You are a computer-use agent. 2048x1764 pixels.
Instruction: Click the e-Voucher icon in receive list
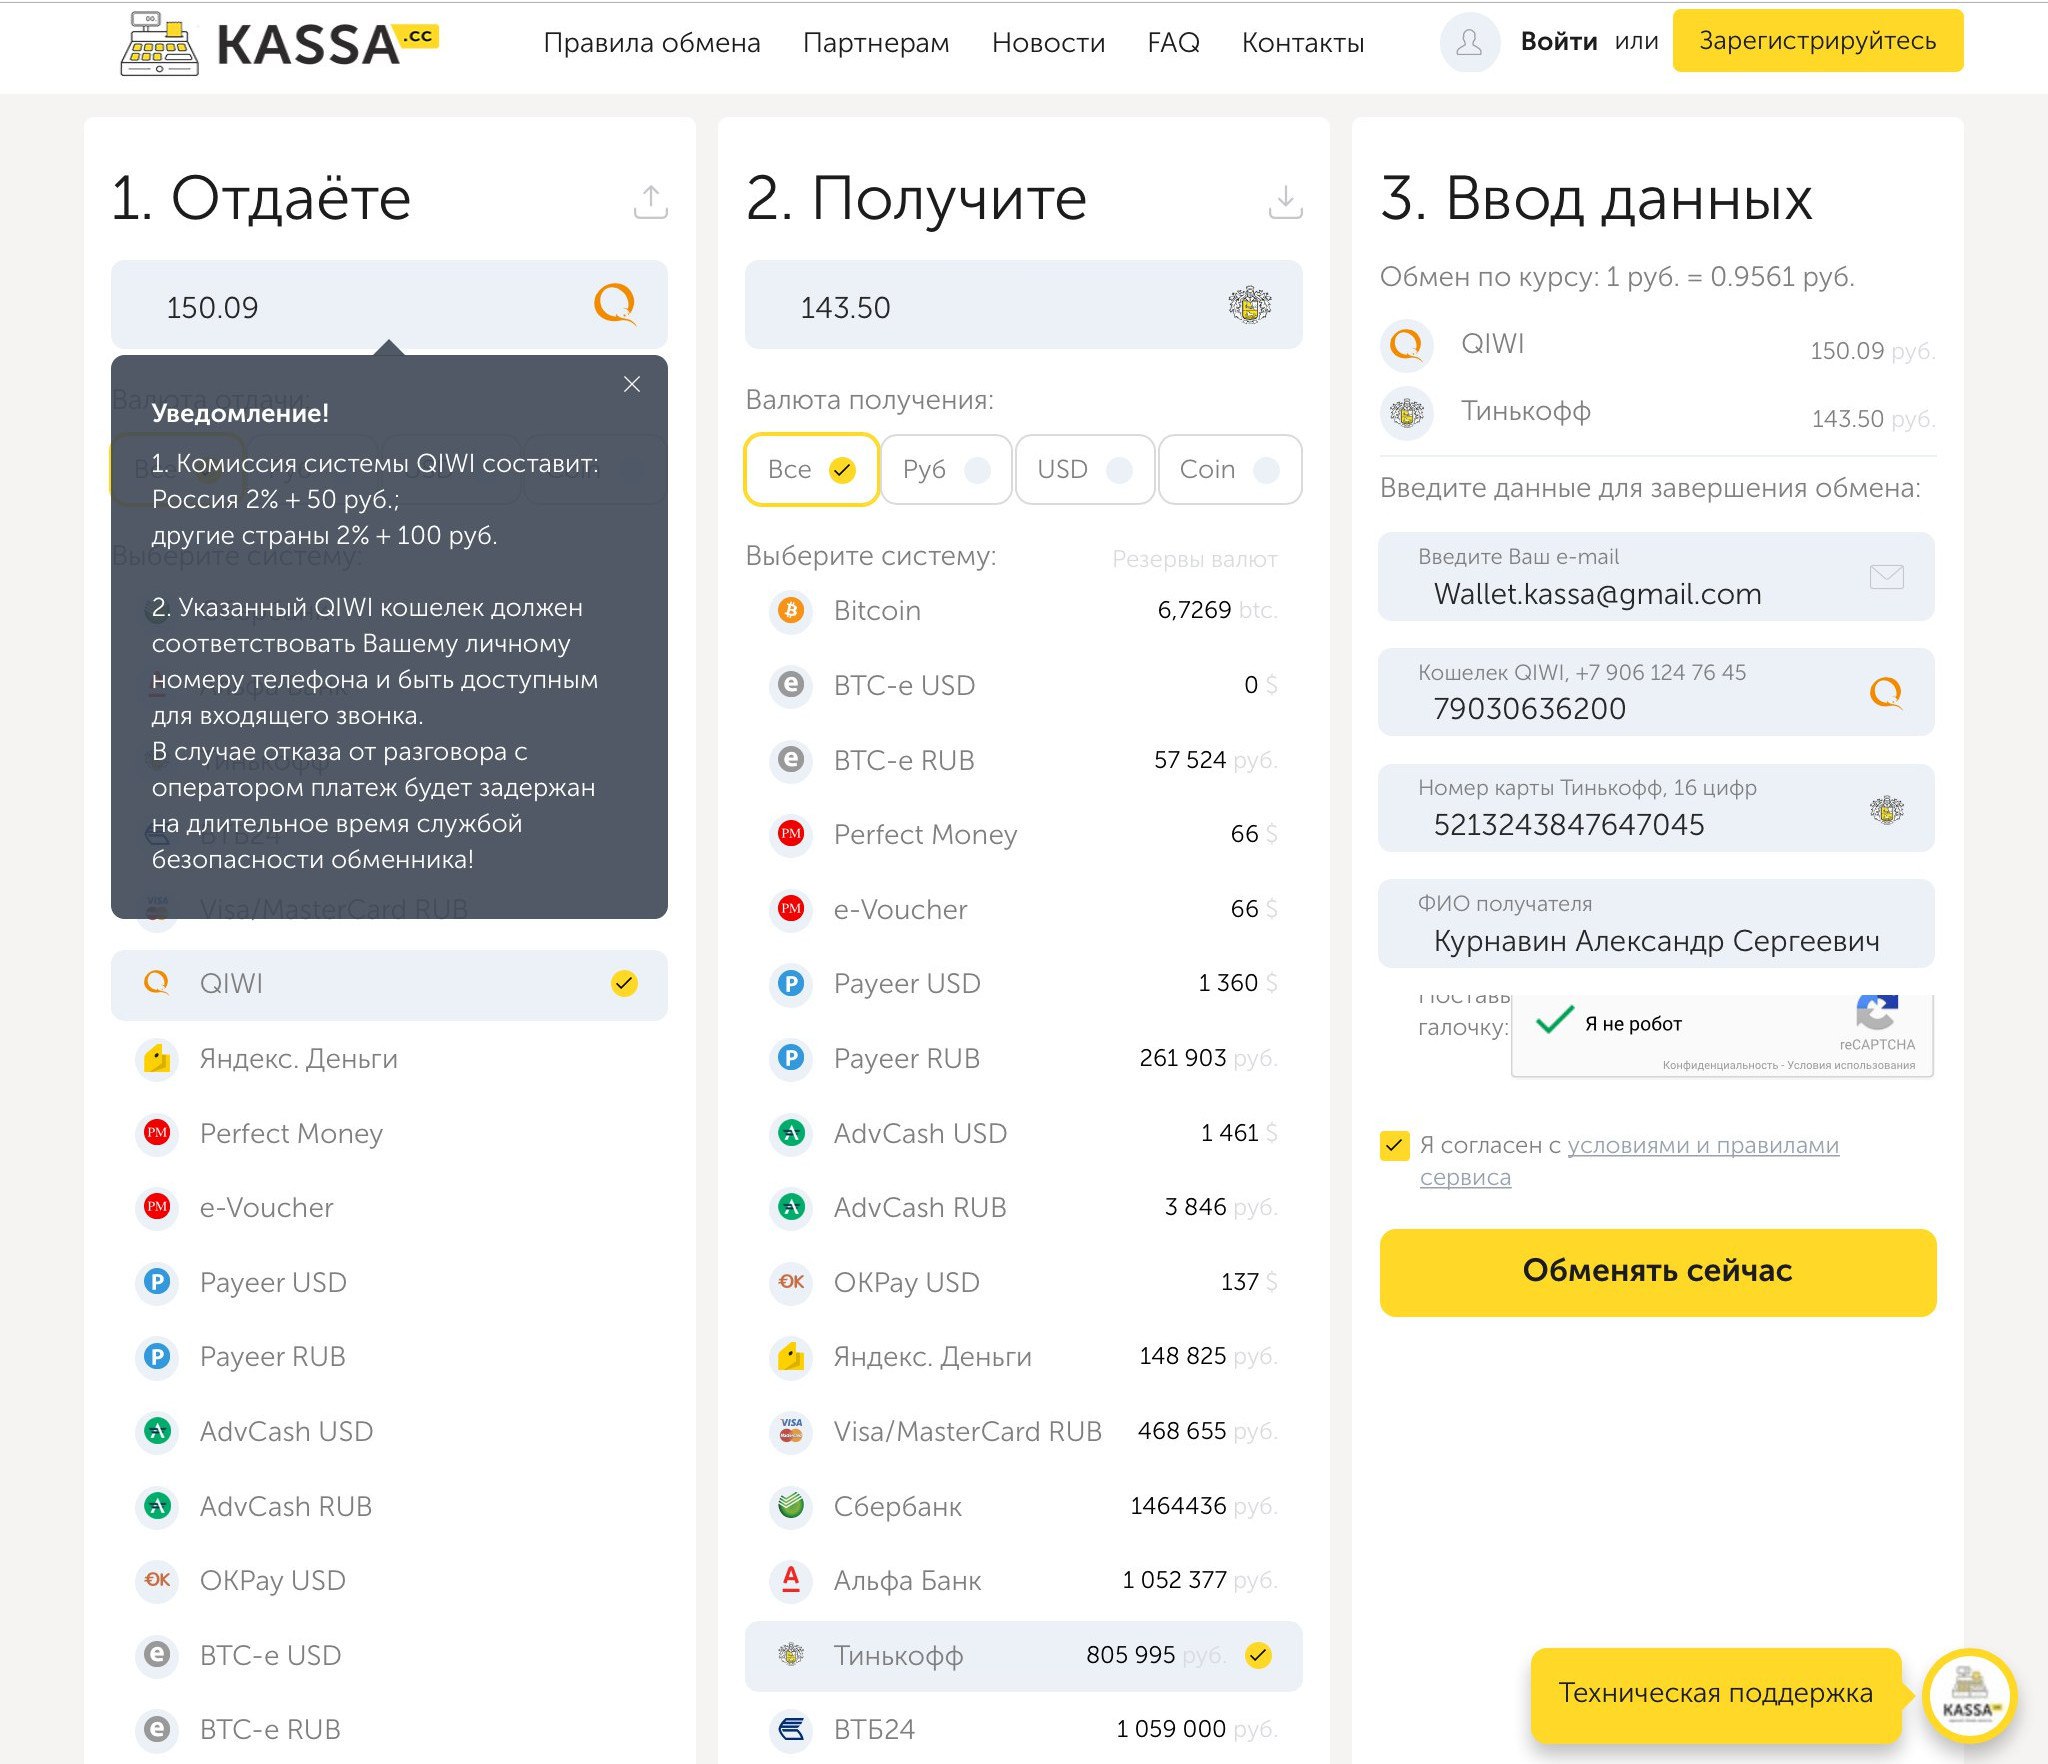(791, 909)
